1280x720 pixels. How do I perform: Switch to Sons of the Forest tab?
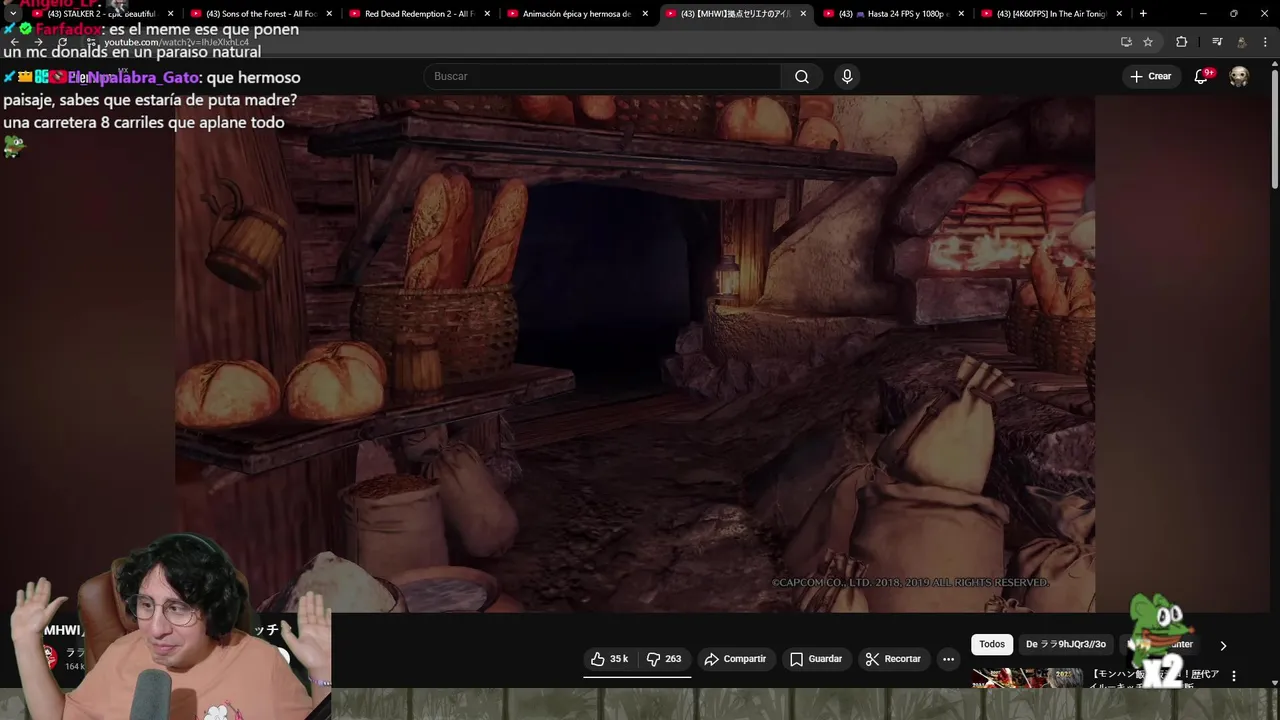tap(258, 14)
